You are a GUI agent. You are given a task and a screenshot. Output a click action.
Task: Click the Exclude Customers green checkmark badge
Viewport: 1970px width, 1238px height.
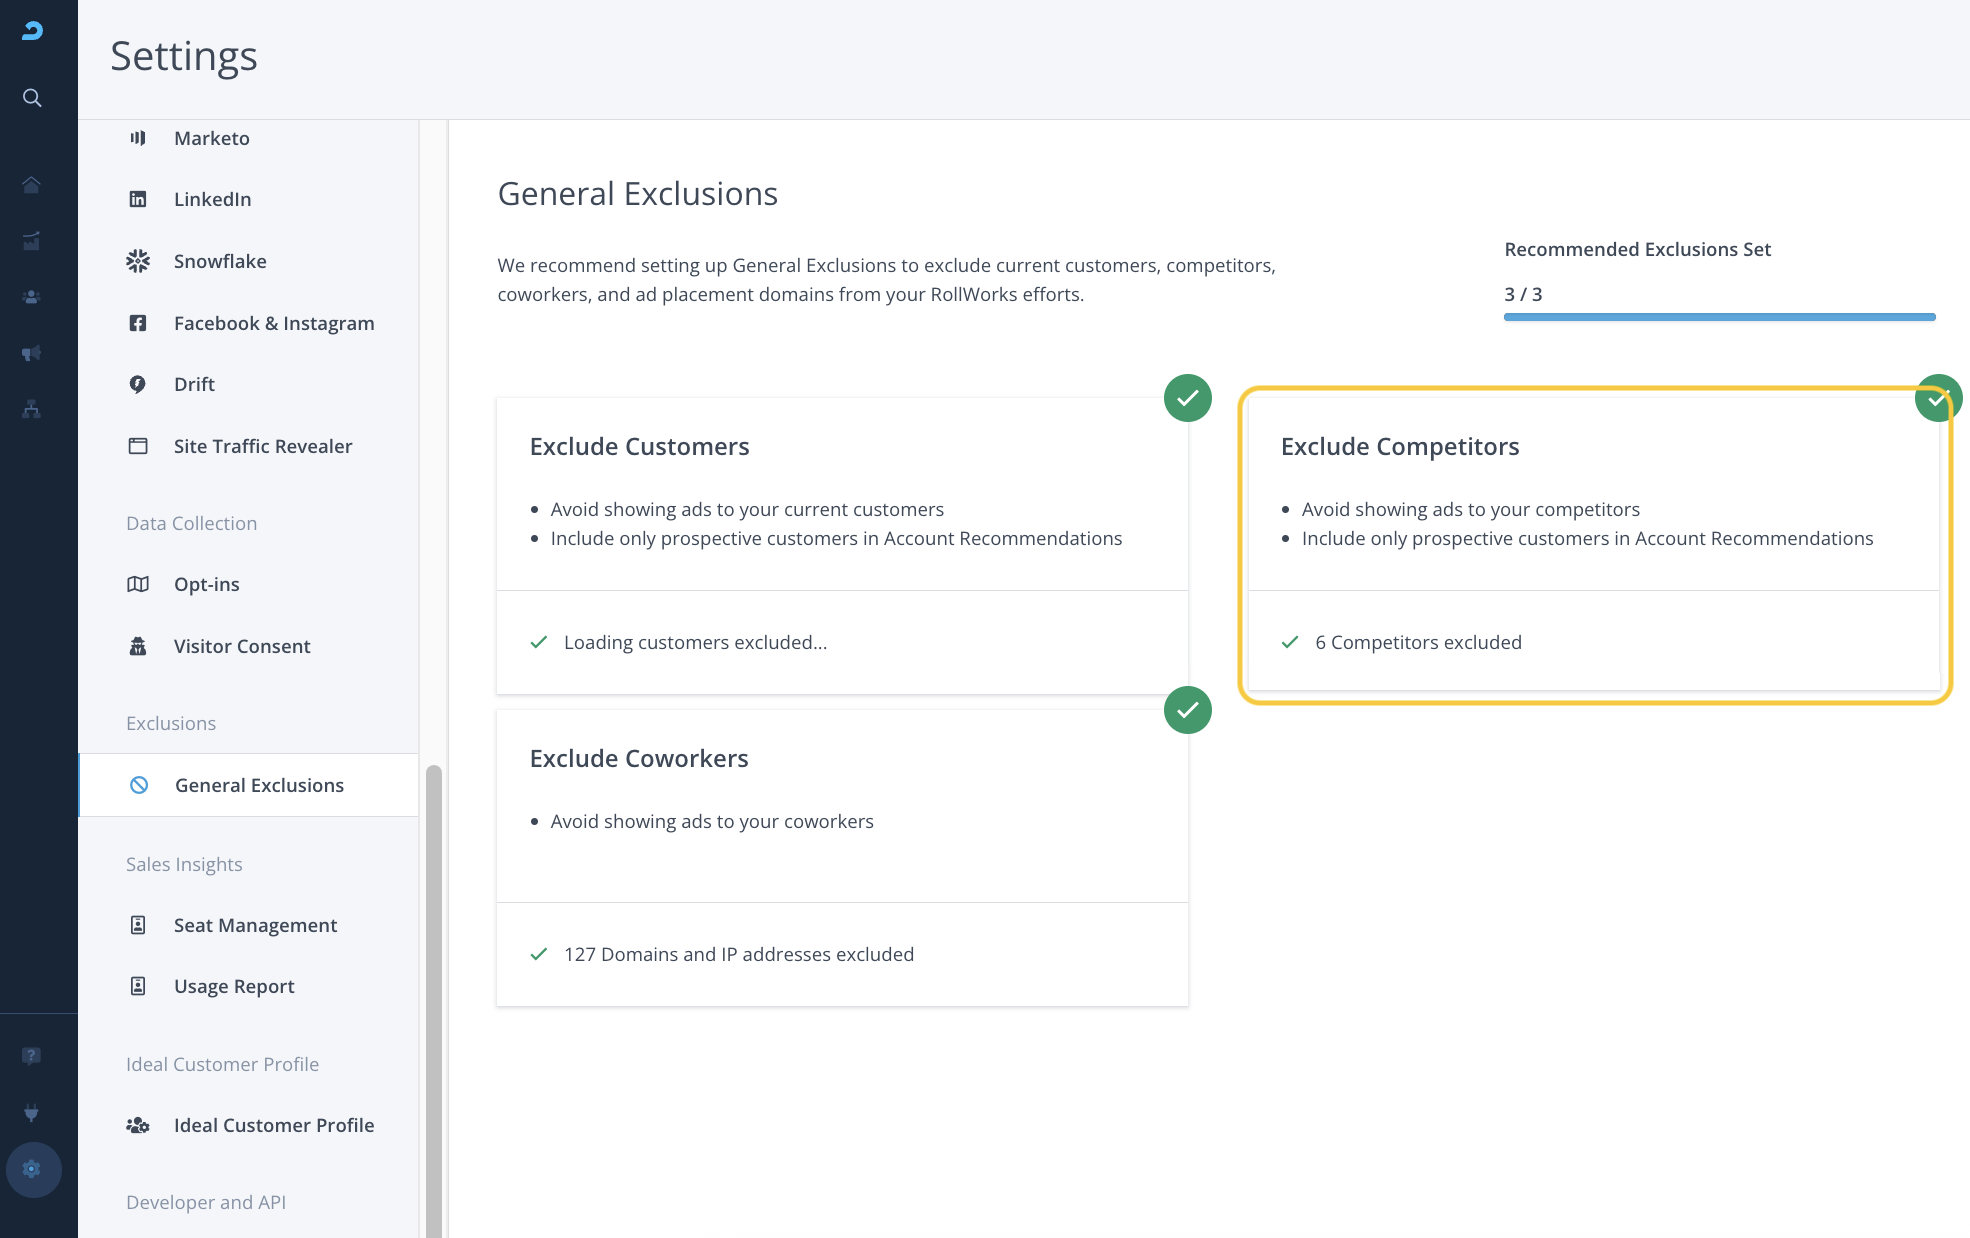(1187, 398)
